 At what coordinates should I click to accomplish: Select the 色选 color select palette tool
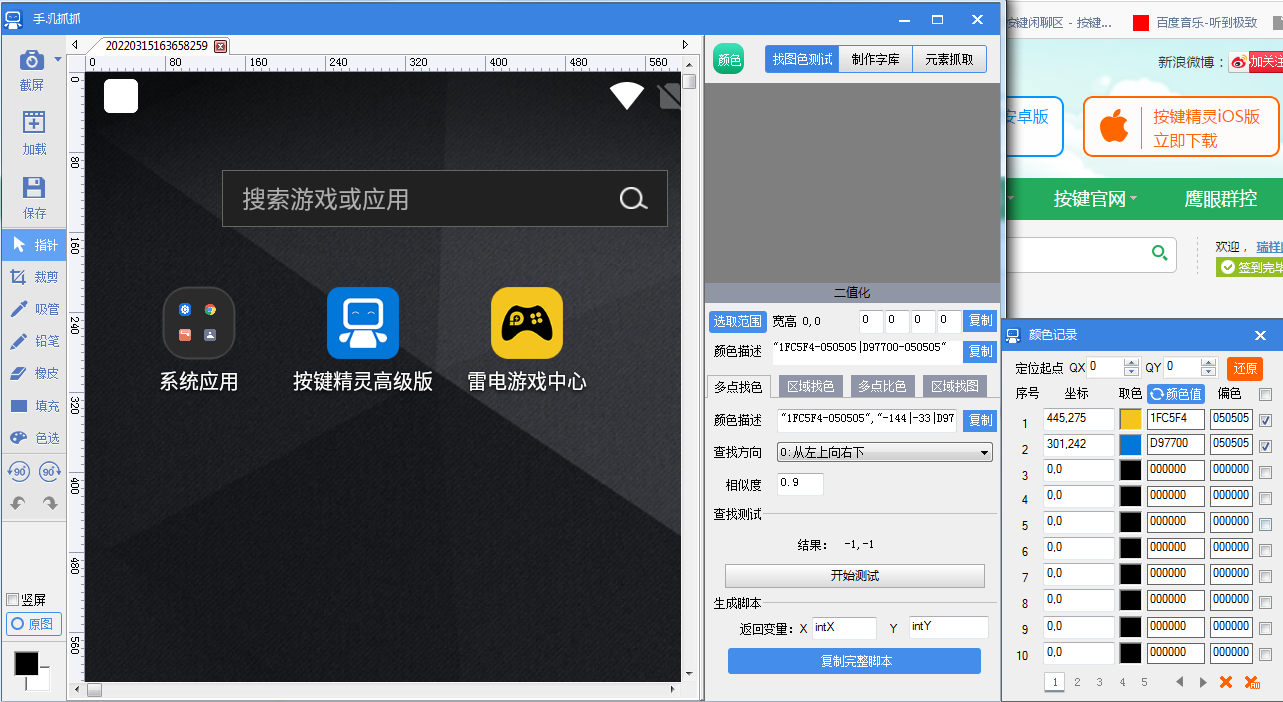[x=34, y=438]
